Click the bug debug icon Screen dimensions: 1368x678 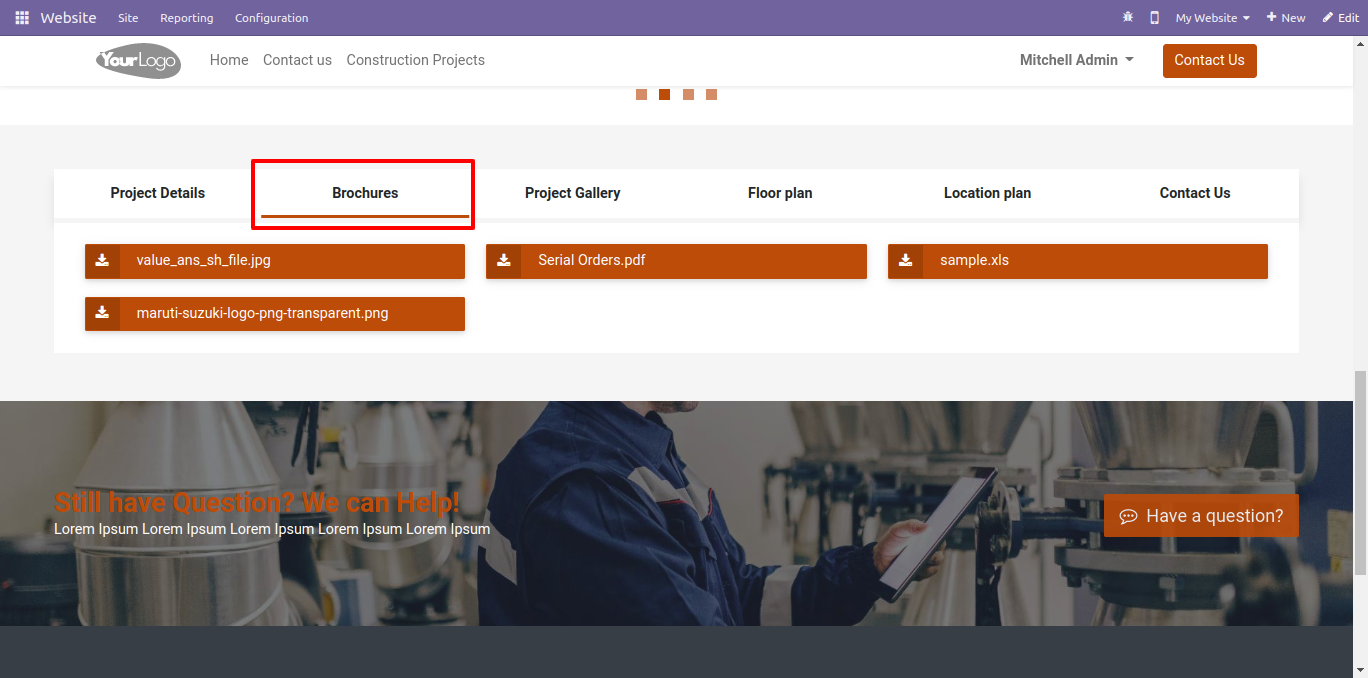pos(1128,18)
